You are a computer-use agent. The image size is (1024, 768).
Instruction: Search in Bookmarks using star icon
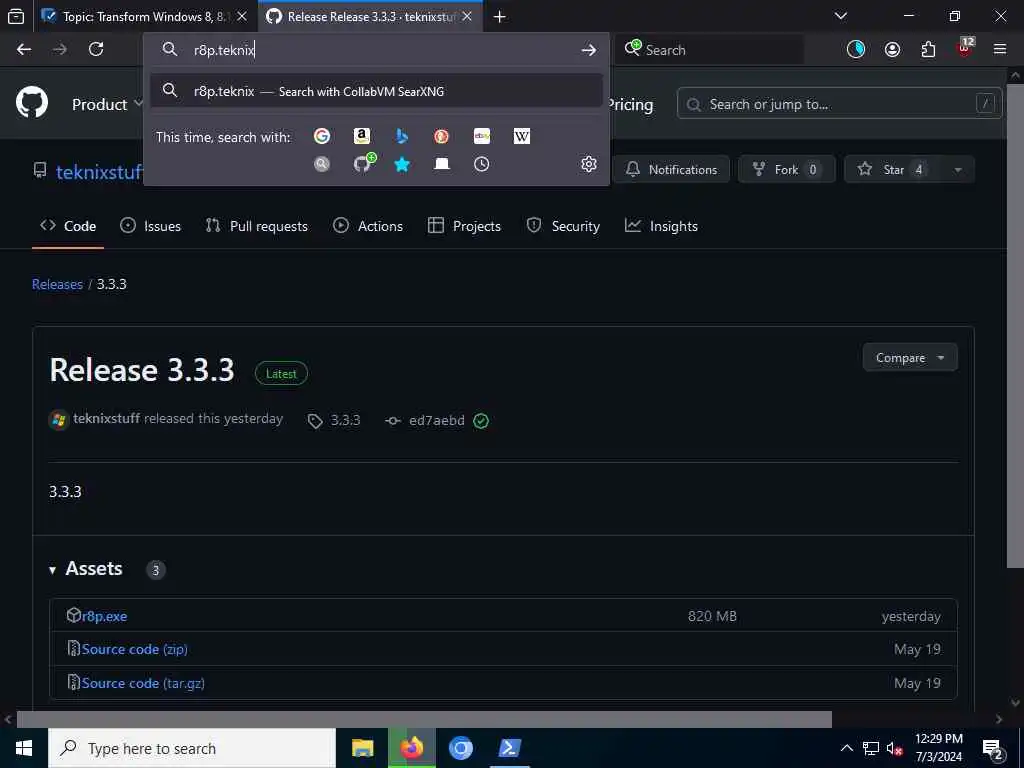pos(402,164)
